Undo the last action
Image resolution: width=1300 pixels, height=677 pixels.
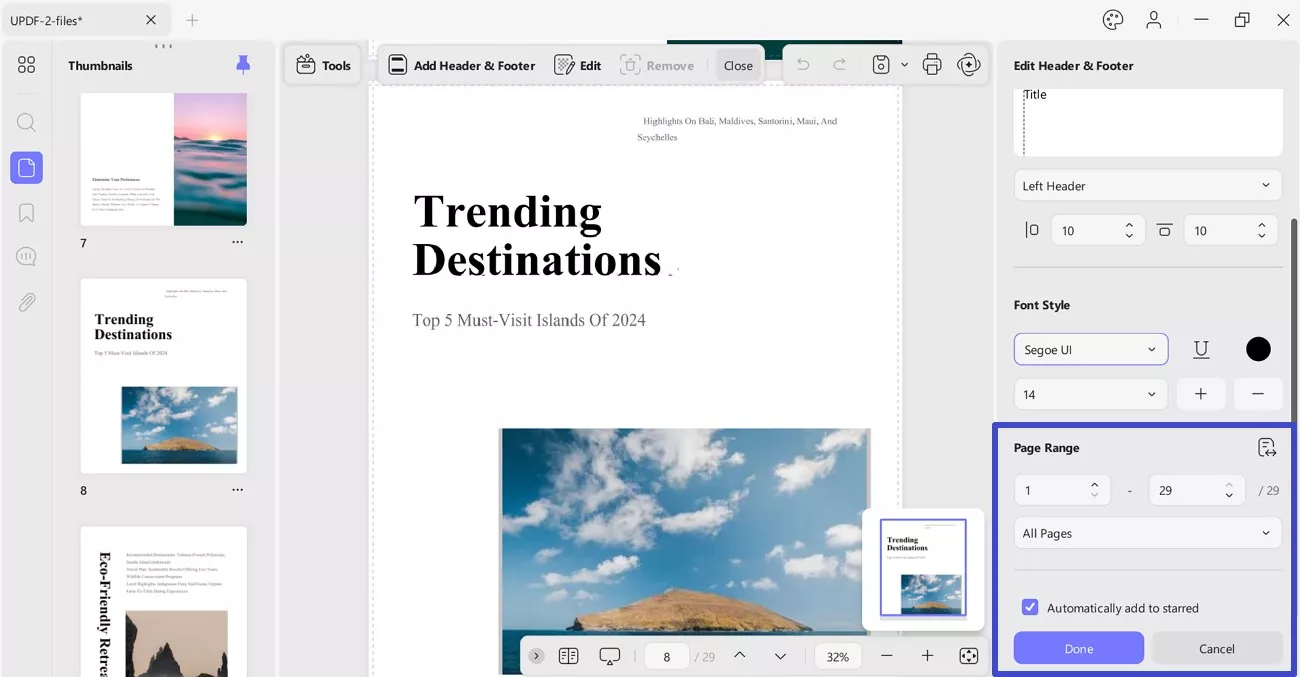(802, 65)
